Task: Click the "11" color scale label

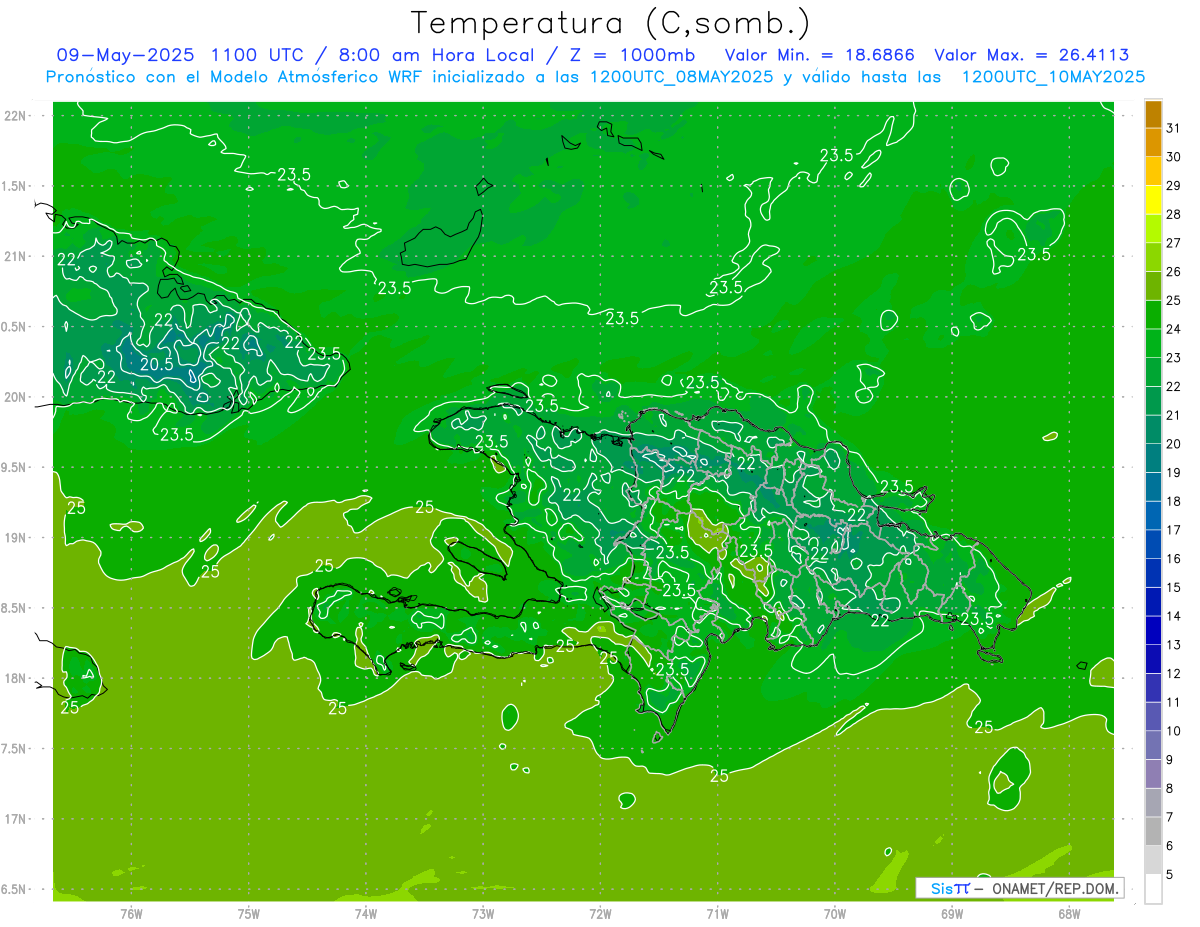Action: coord(1173,702)
